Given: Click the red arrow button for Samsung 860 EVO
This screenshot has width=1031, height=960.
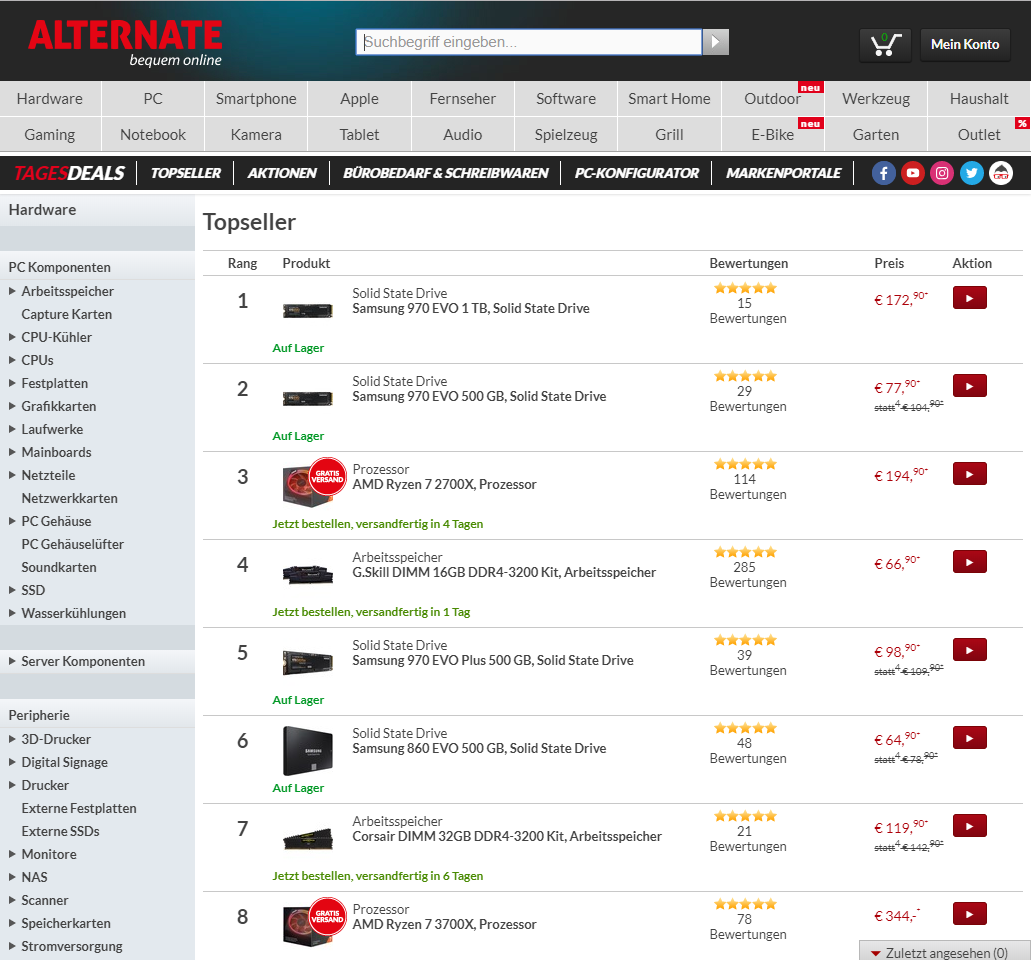Looking at the screenshot, I should [969, 738].
